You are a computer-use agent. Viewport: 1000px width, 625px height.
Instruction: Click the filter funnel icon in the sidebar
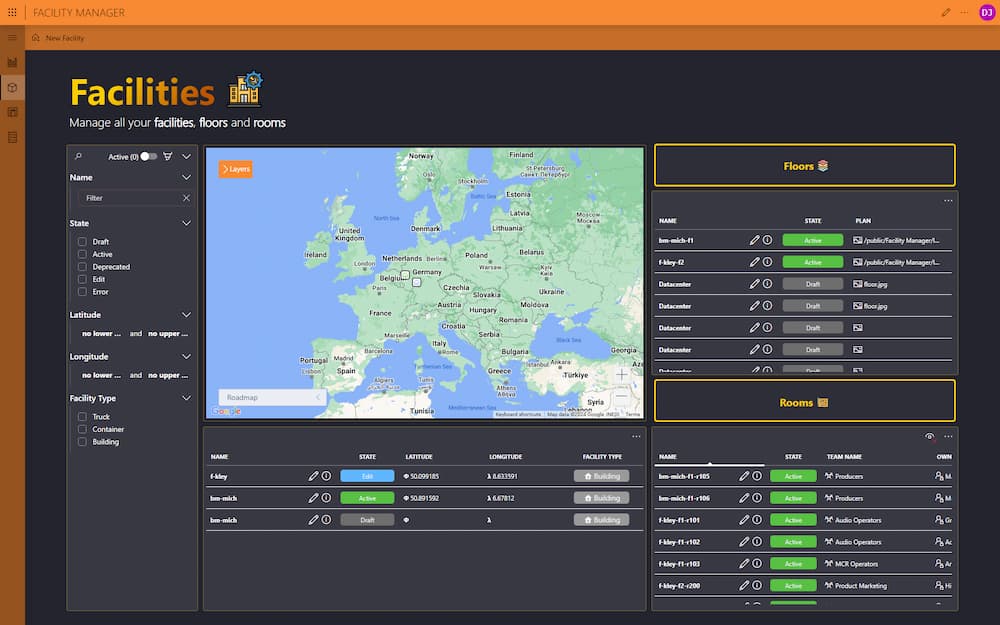(x=168, y=156)
